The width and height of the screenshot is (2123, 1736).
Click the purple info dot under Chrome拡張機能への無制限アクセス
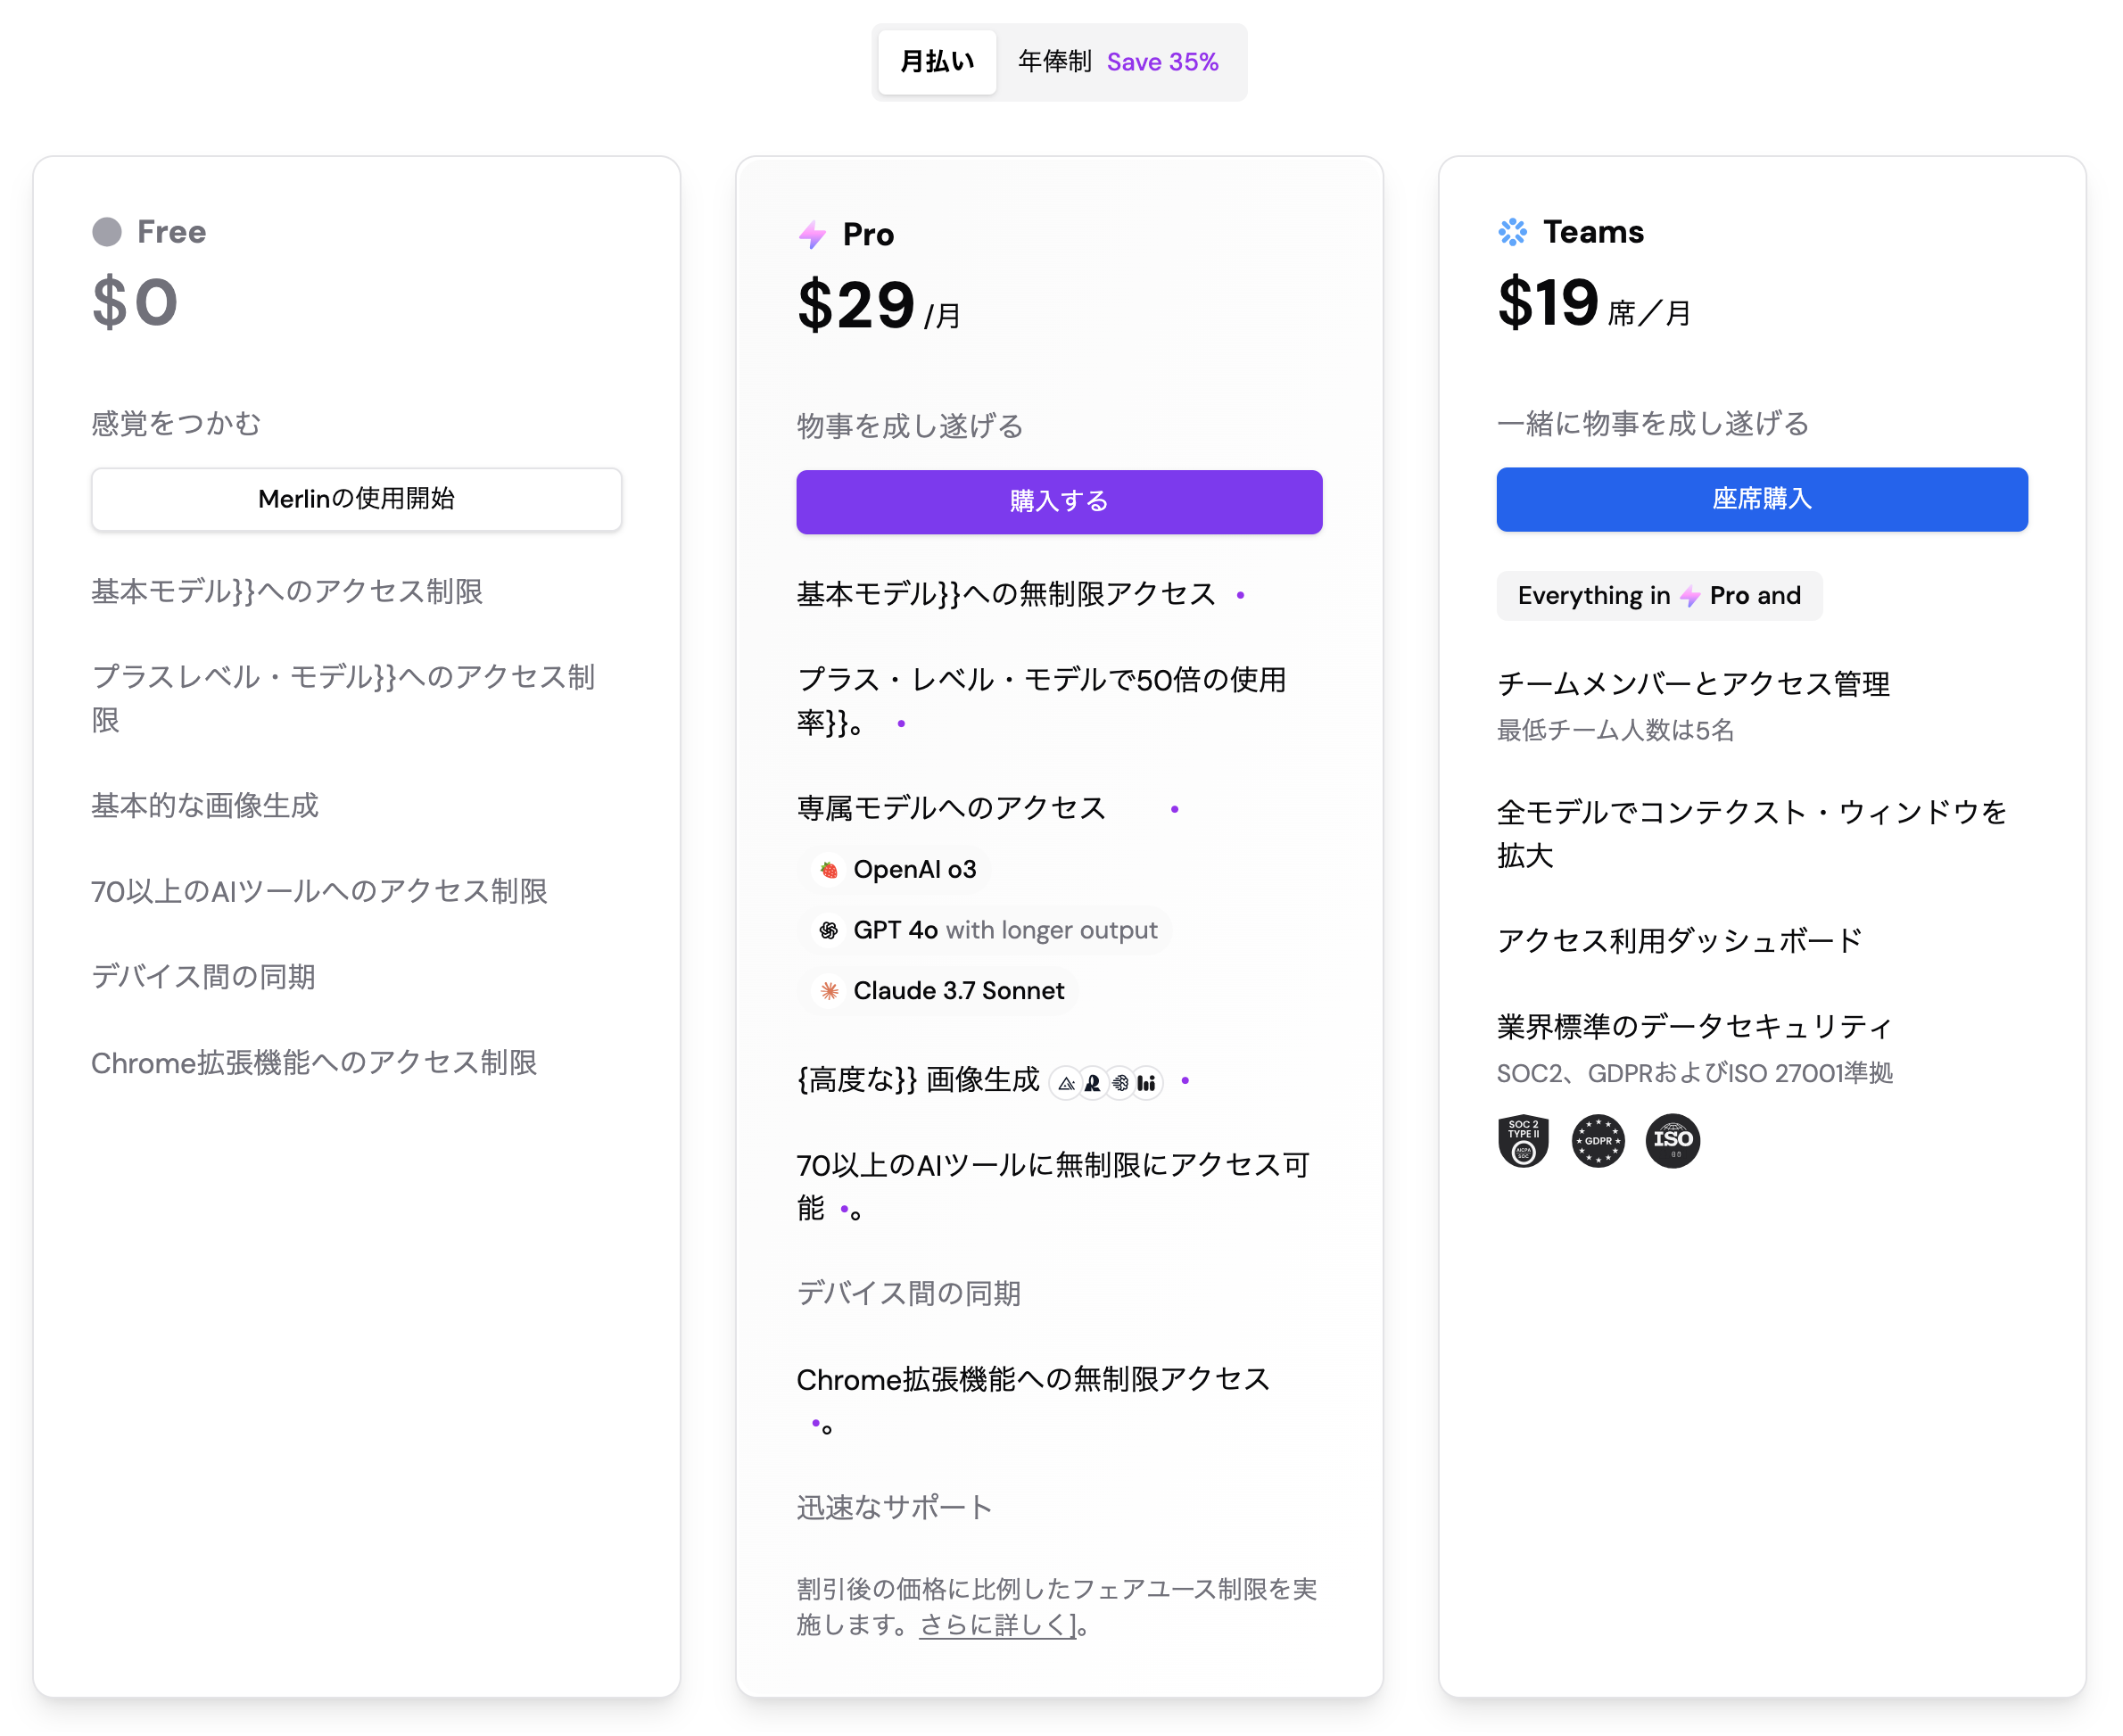tap(816, 1424)
